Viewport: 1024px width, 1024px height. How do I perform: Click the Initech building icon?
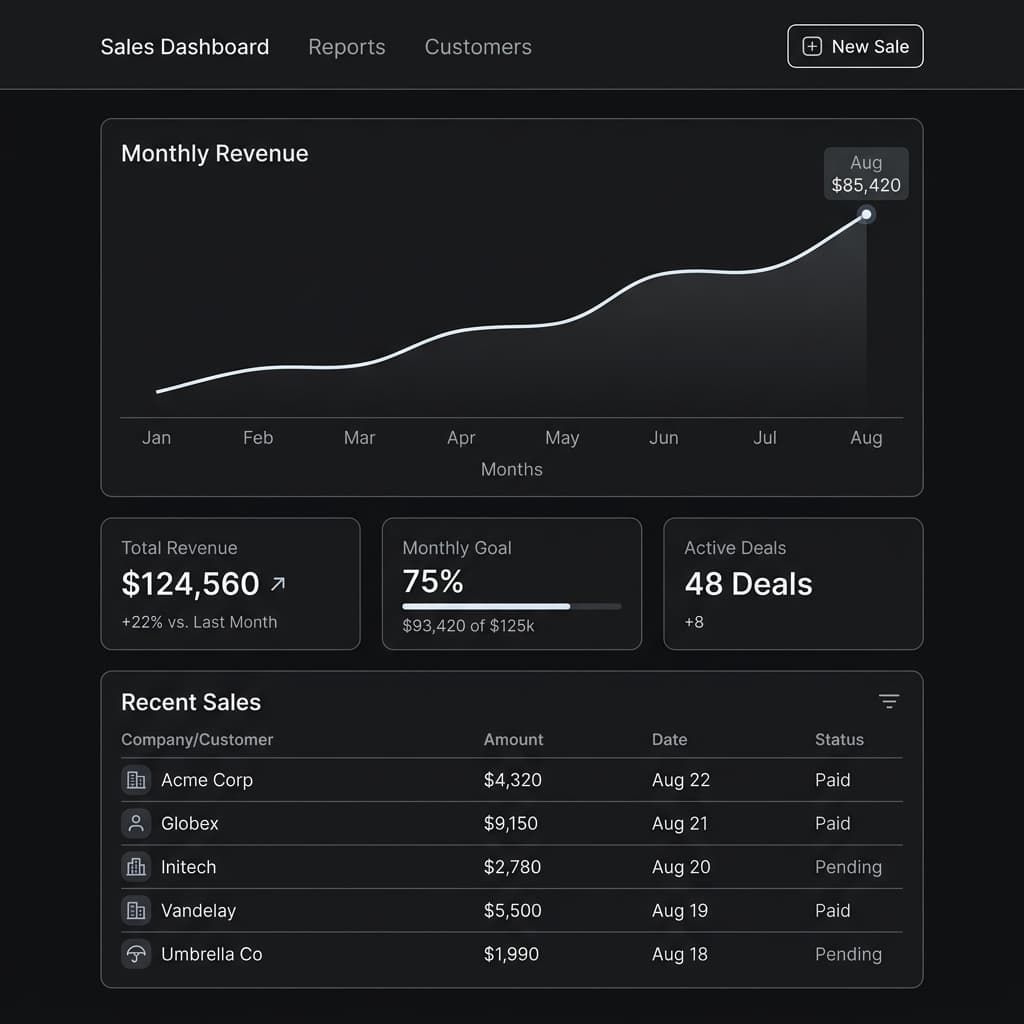pyautogui.click(x=136, y=867)
